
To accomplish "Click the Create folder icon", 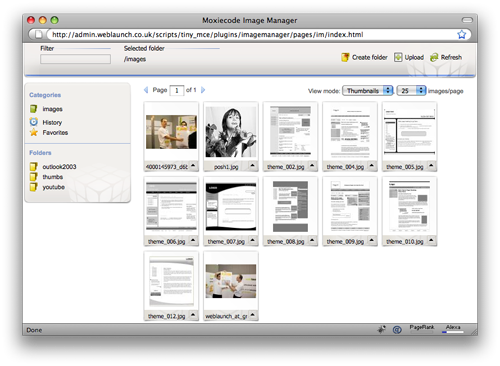I will pyautogui.click(x=345, y=57).
